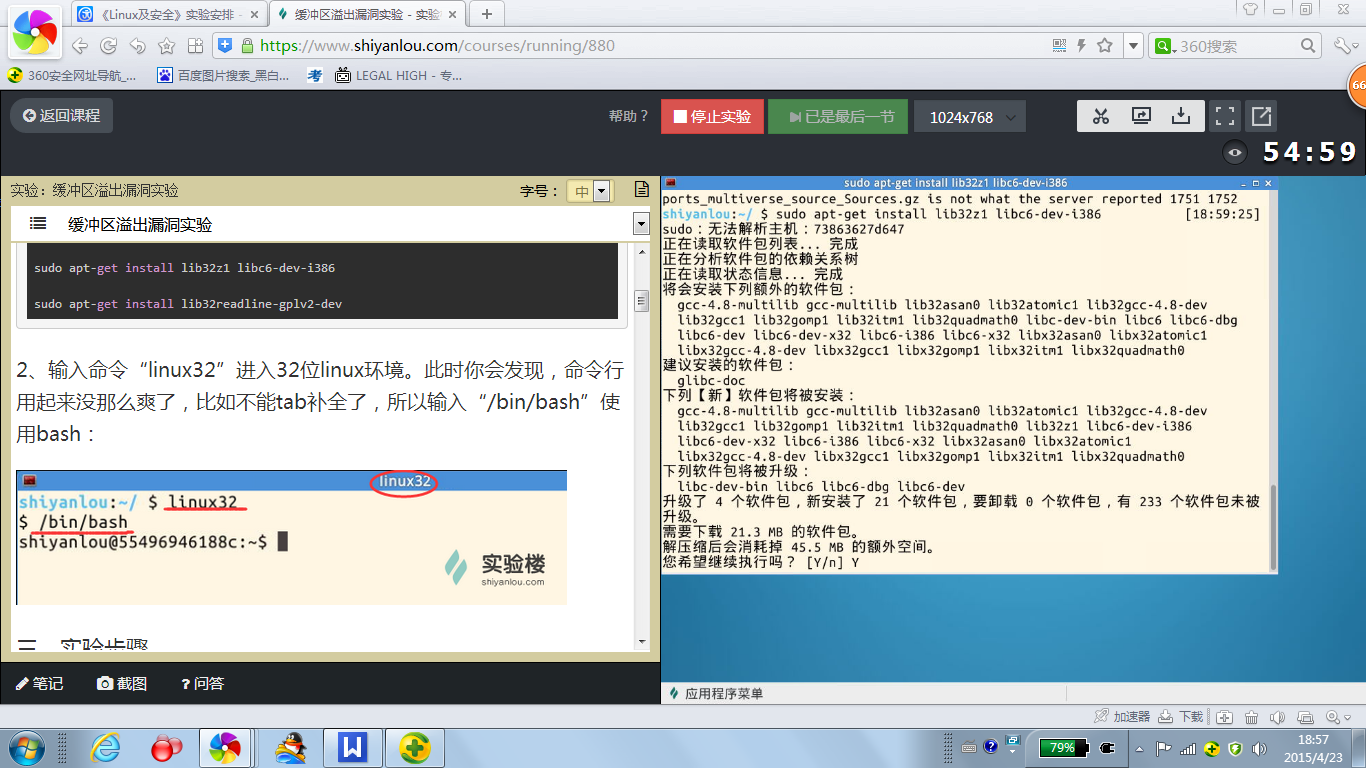Open the 360 search engine selector dropdown
Viewport: 1366px width, 768px height.
coord(1164,46)
